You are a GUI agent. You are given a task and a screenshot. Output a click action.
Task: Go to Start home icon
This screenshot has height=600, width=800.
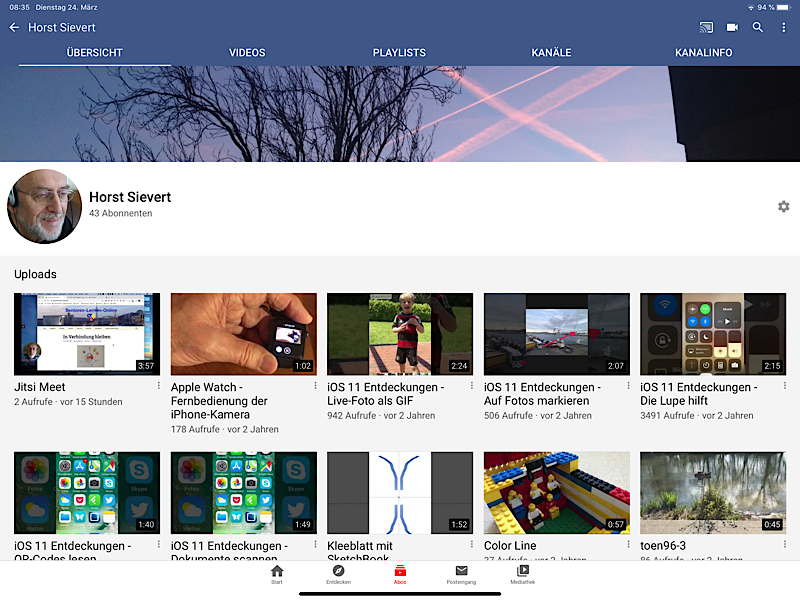(x=277, y=573)
